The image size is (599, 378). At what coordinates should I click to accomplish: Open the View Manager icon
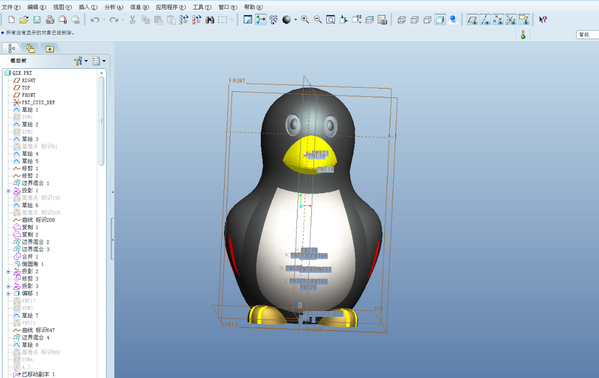(x=382, y=19)
